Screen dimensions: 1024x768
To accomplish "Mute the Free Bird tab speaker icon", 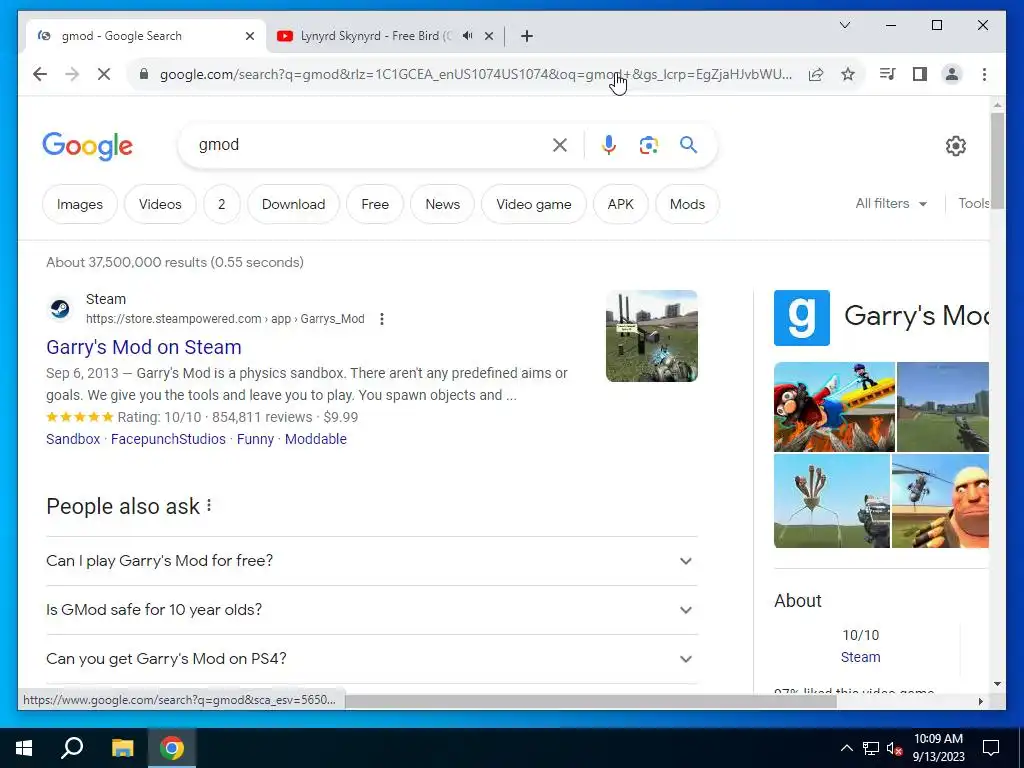I will click(x=468, y=36).
